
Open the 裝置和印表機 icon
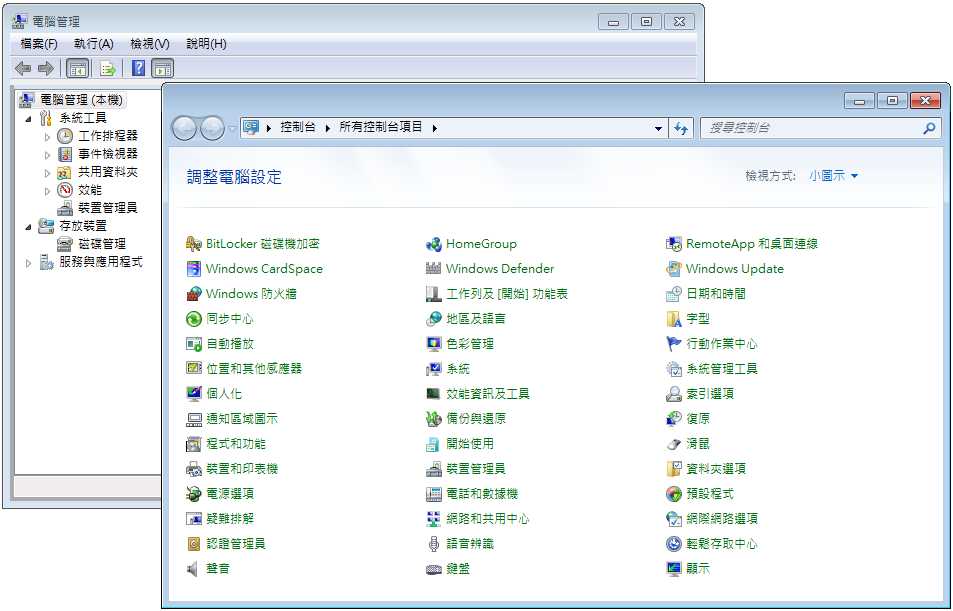[193, 469]
